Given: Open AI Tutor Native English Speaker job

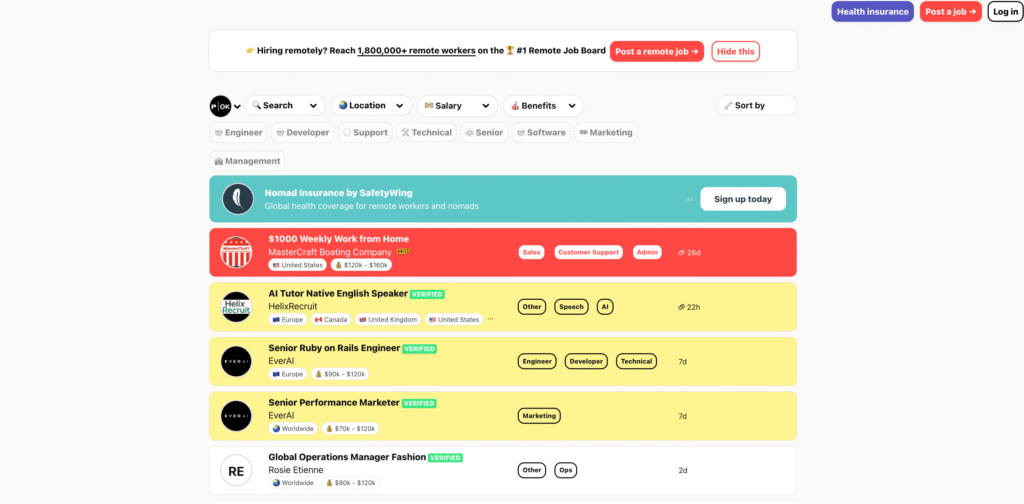Looking at the screenshot, I should coord(338,294).
